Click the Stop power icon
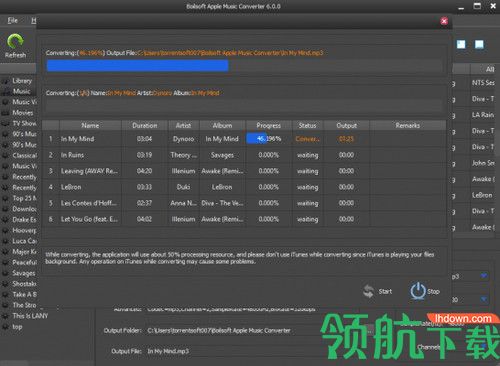Viewport: 500px width, 366px height. [x=418, y=291]
